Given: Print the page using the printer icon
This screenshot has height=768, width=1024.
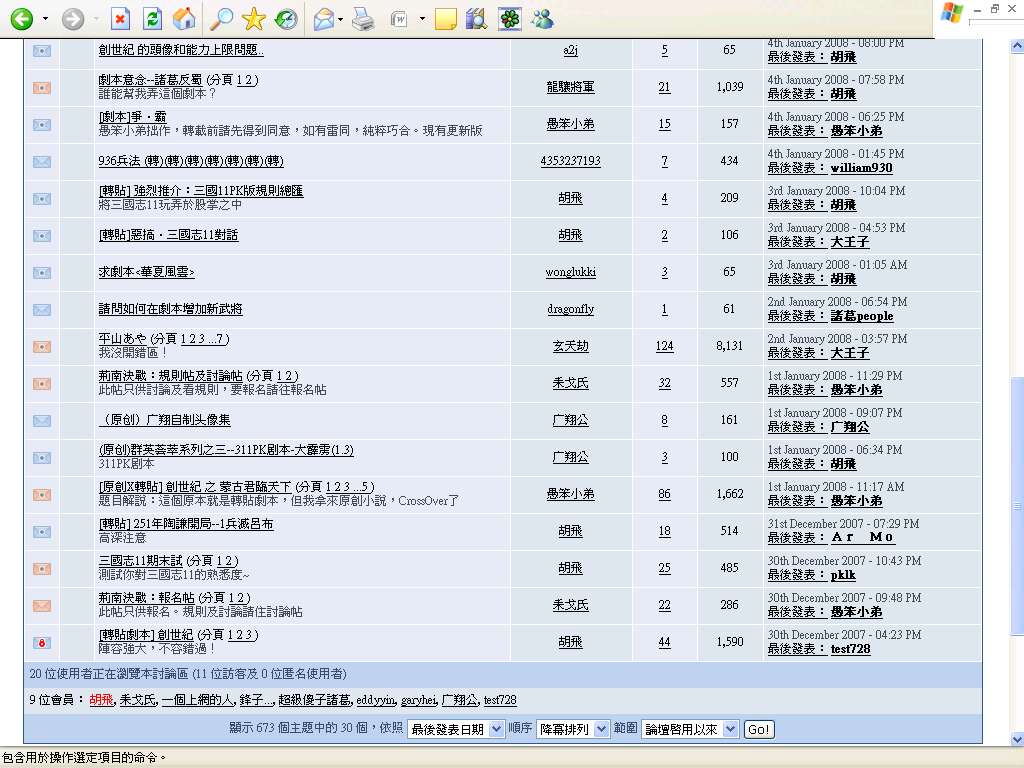Looking at the screenshot, I should point(363,20).
